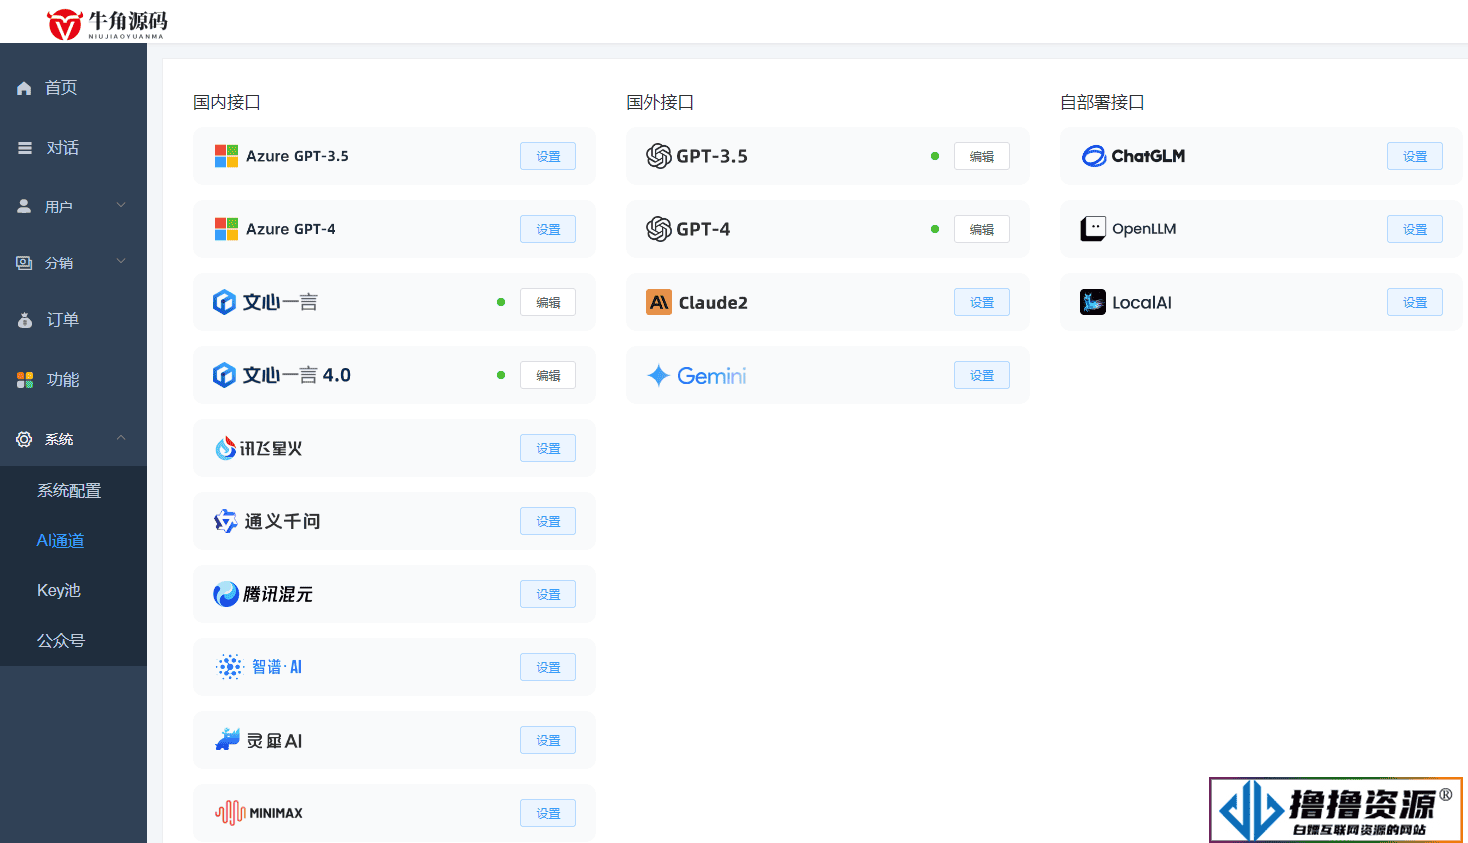Viewport: 1468px width, 843px height.
Task: Click 编辑 for 文心一言 4.0
Action: (x=548, y=375)
